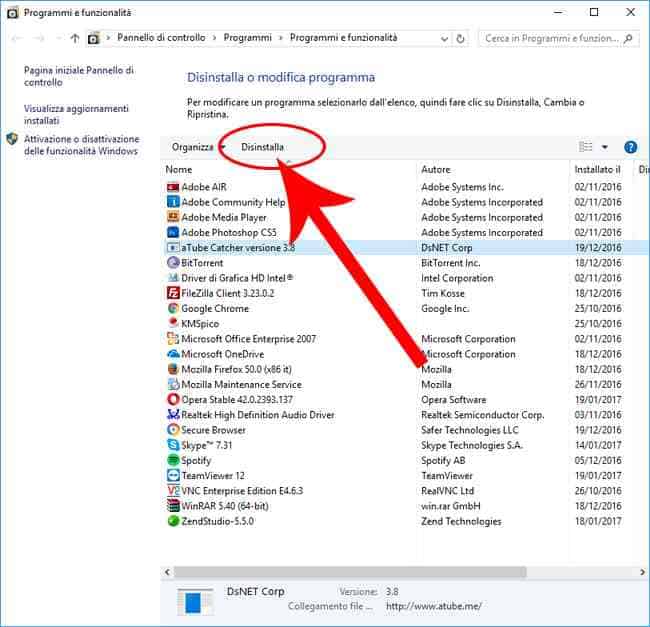Select the Google Chrome row text

coord(215,309)
